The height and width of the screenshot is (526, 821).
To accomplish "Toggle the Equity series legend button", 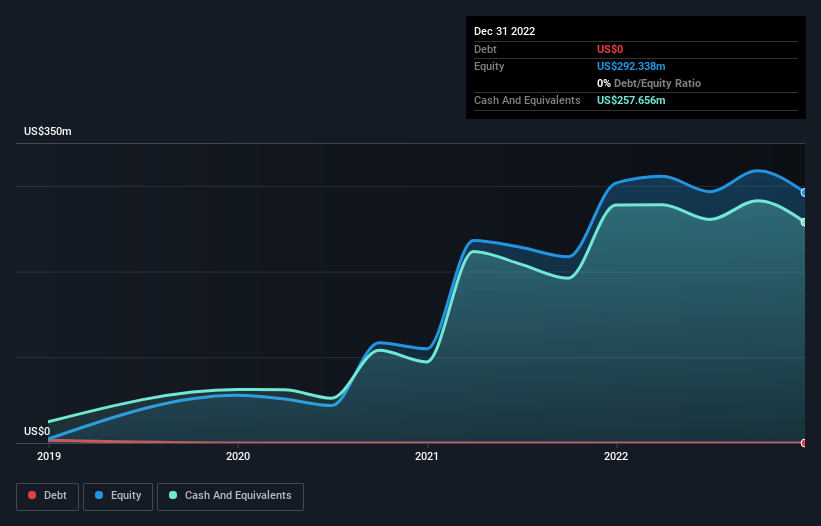I will [118, 496].
